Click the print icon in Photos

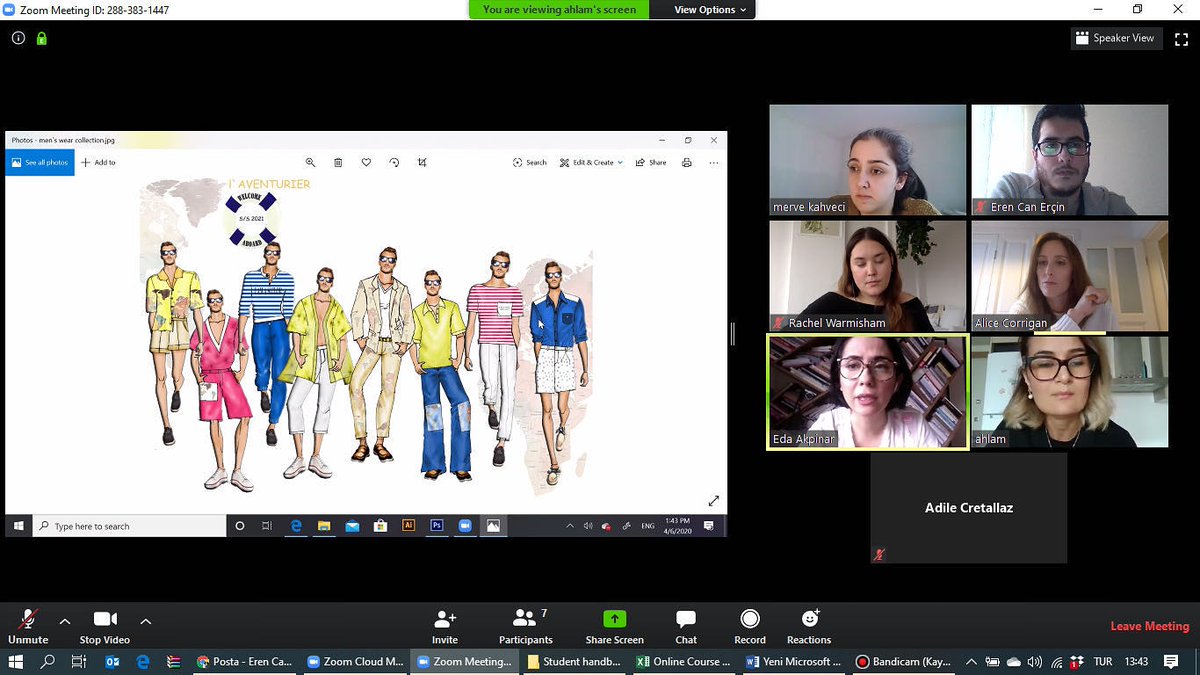(686, 162)
